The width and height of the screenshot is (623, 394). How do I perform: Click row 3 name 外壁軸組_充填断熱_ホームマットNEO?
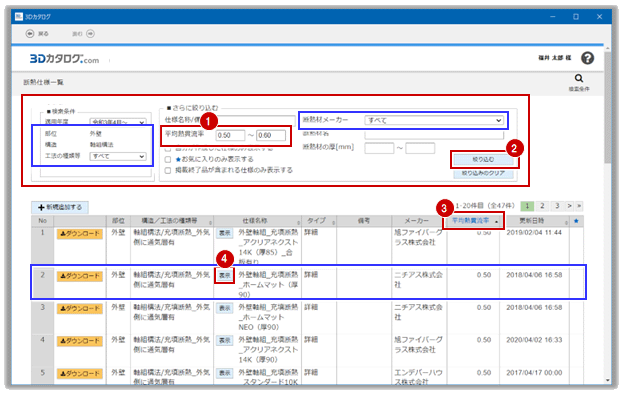pyautogui.click(x=268, y=317)
